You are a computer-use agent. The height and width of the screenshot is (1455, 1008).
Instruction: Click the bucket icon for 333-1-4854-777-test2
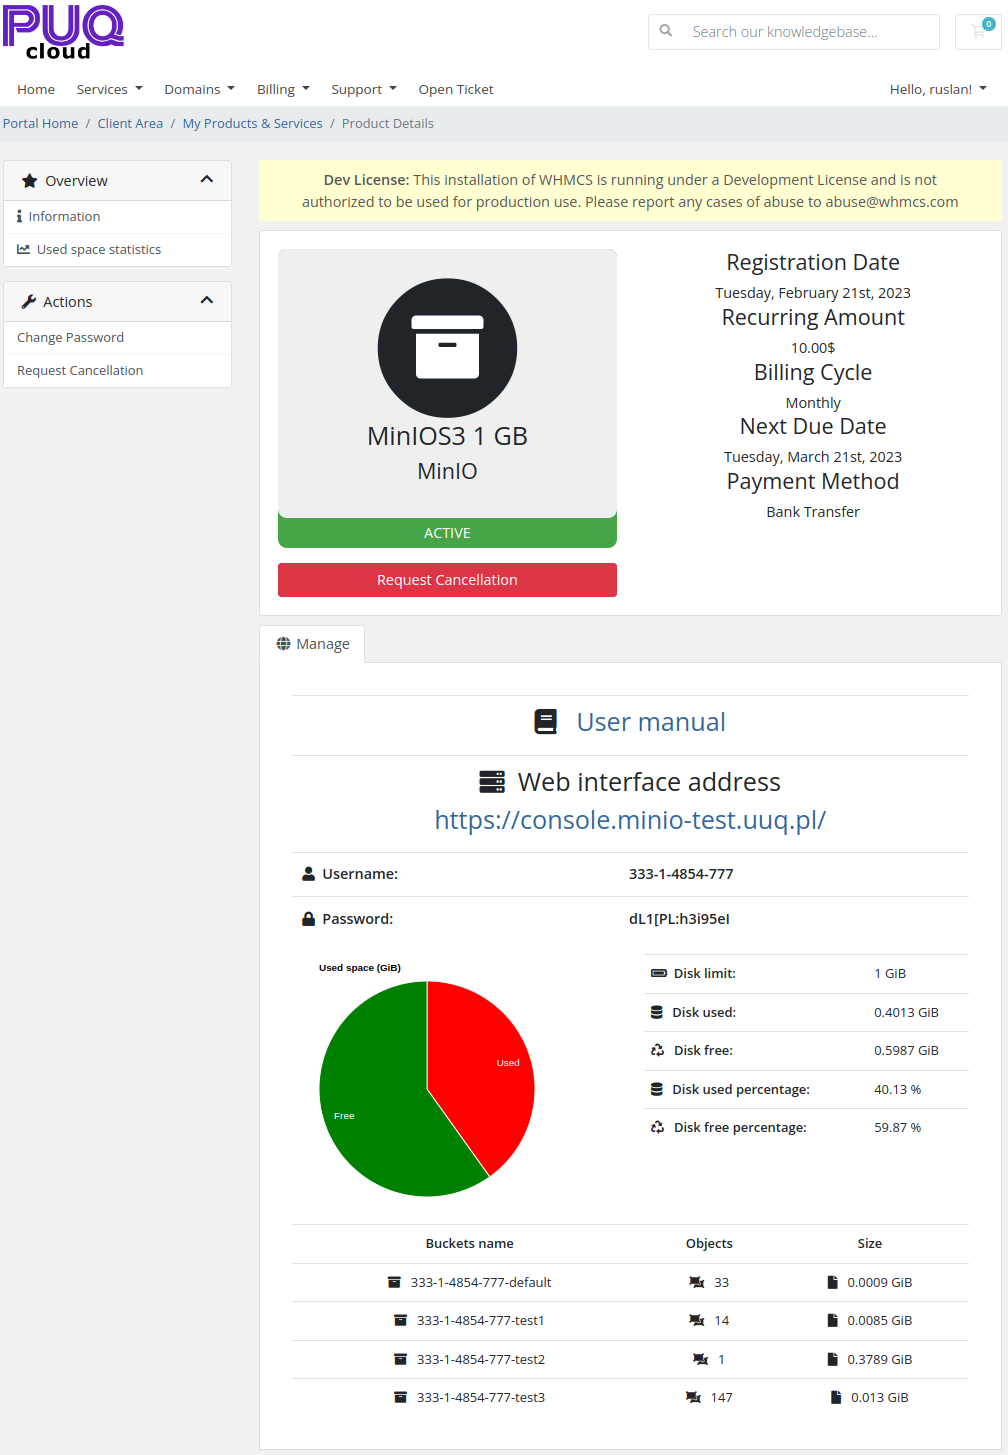point(400,1359)
